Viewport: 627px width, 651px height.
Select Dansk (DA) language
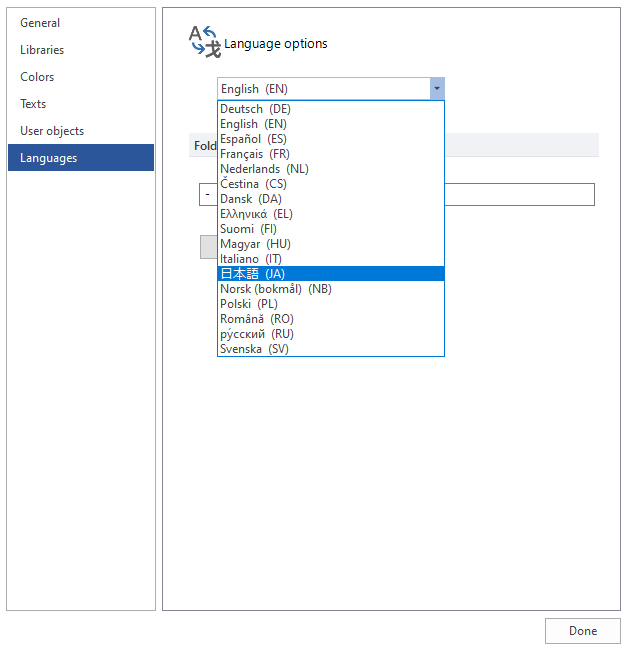click(331, 199)
